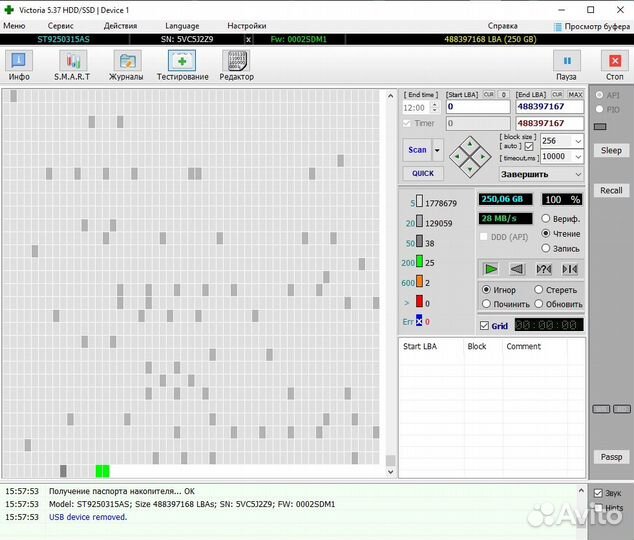Enable the Звук sound checkbox
634x540 pixels.
599,493
